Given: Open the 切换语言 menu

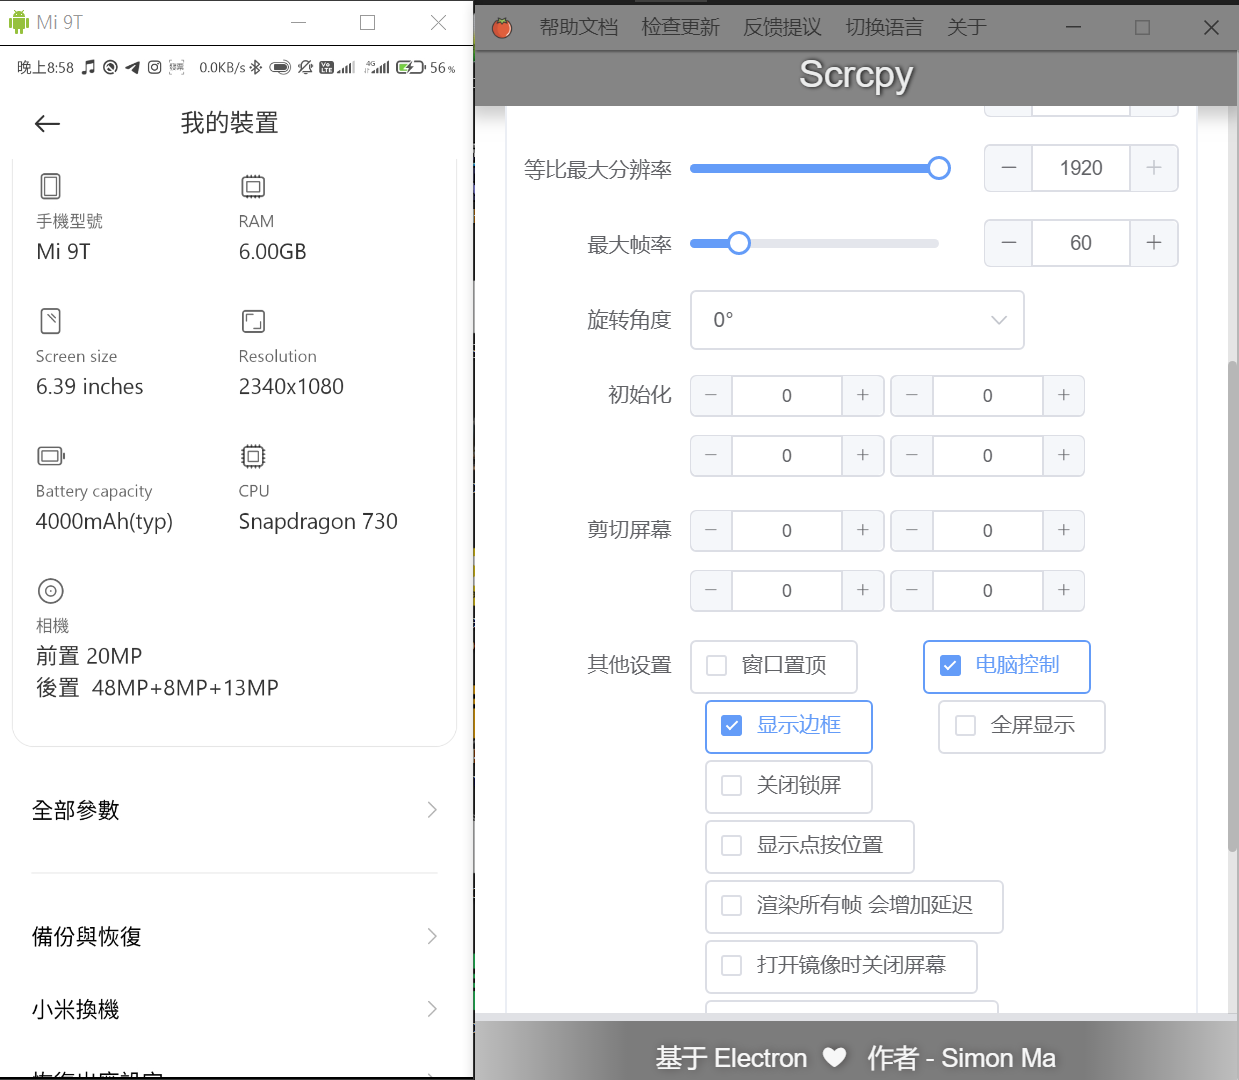Looking at the screenshot, I should click(885, 27).
